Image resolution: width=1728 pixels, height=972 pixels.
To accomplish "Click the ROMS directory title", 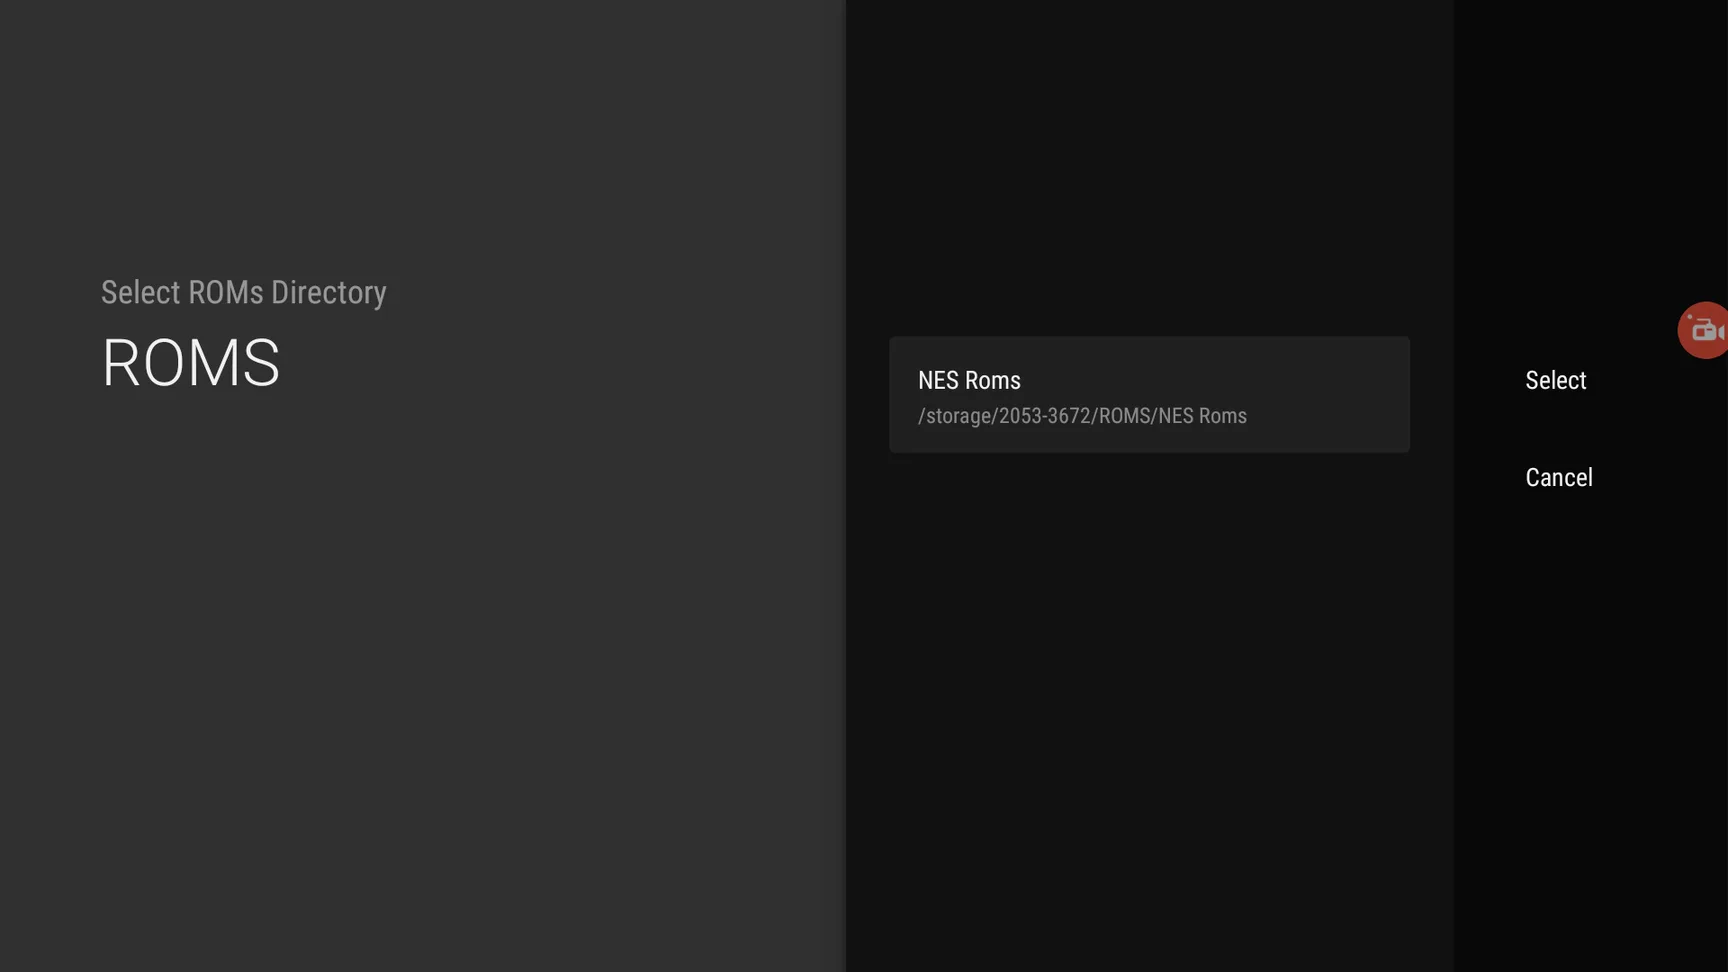I will [x=191, y=363].
